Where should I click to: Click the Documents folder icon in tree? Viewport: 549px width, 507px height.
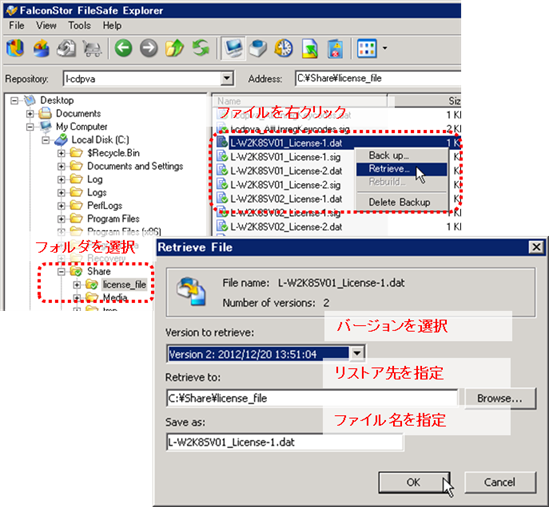[x=45, y=113]
